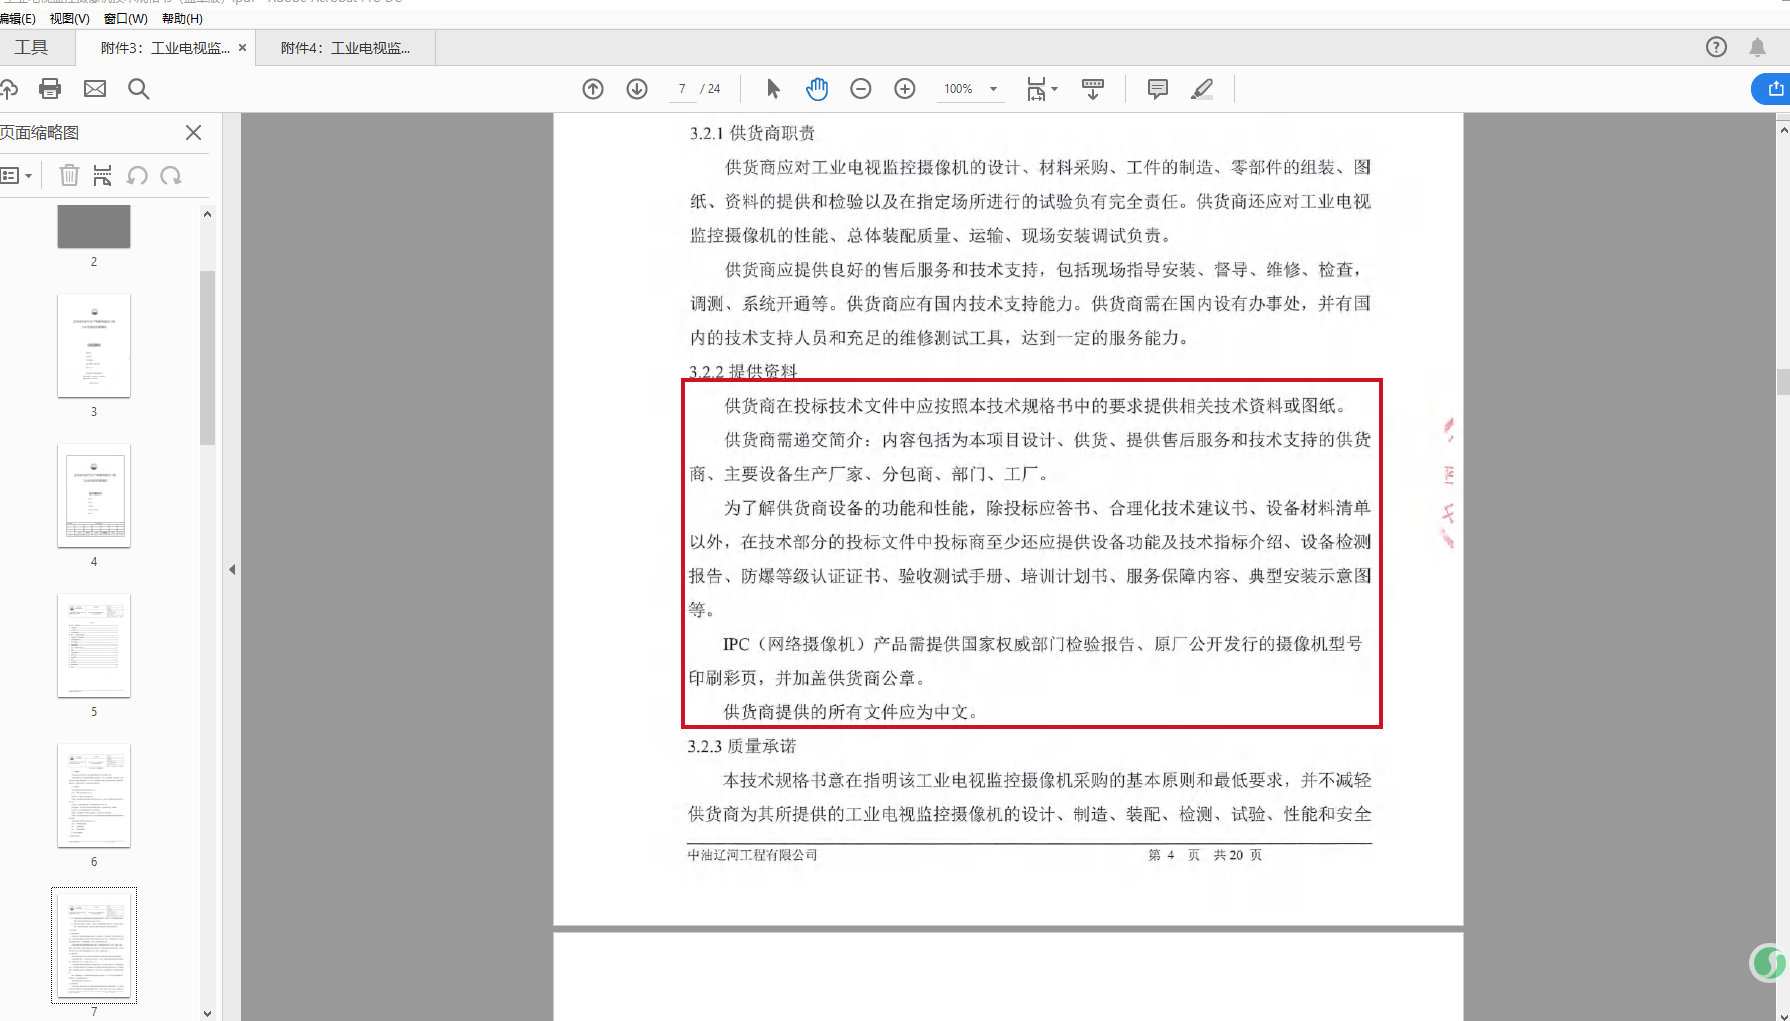Zoom in with the plus button
This screenshot has height=1021, width=1790.
click(x=905, y=89)
